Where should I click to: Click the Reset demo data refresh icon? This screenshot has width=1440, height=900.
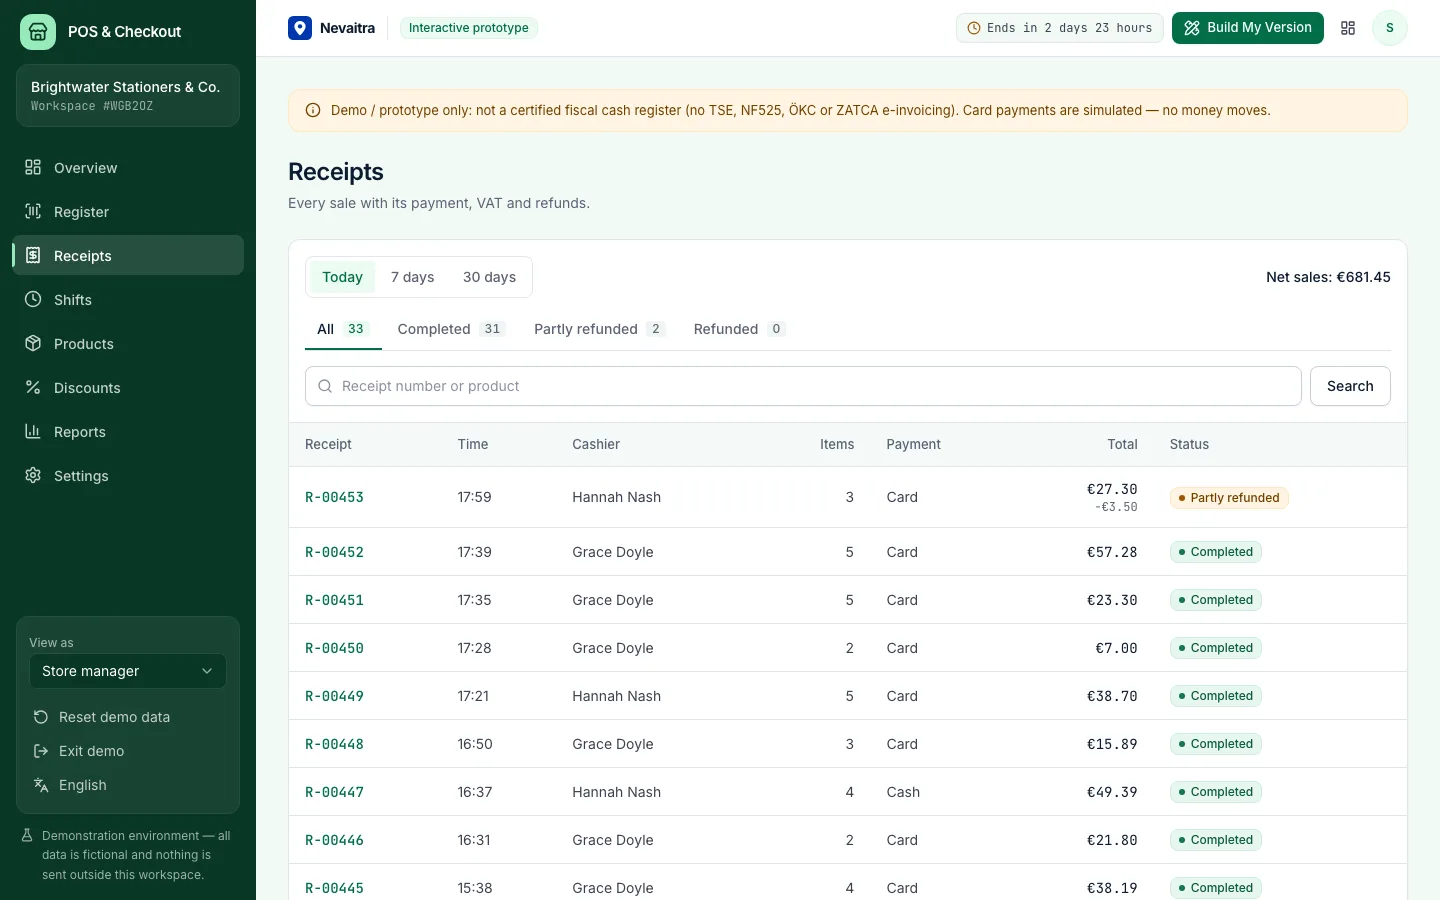[41, 717]
